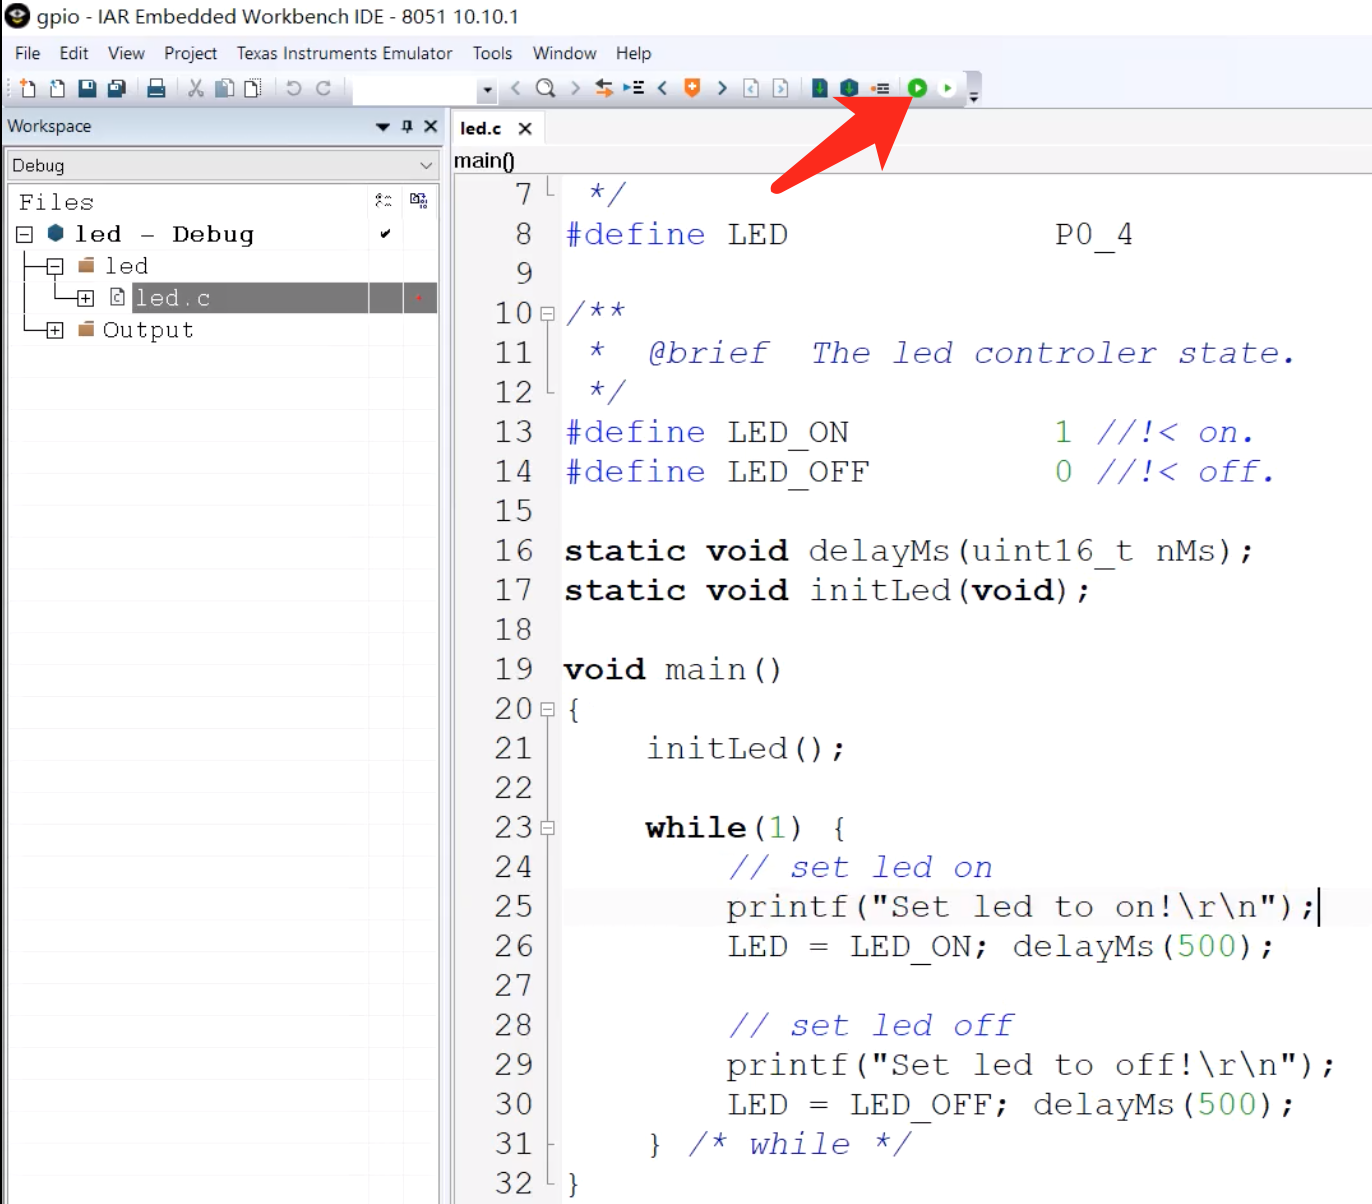Viewport: 1372px width, 1204px height.
Task: Open the Debug configuration dropdown
Action: [222, 165]
